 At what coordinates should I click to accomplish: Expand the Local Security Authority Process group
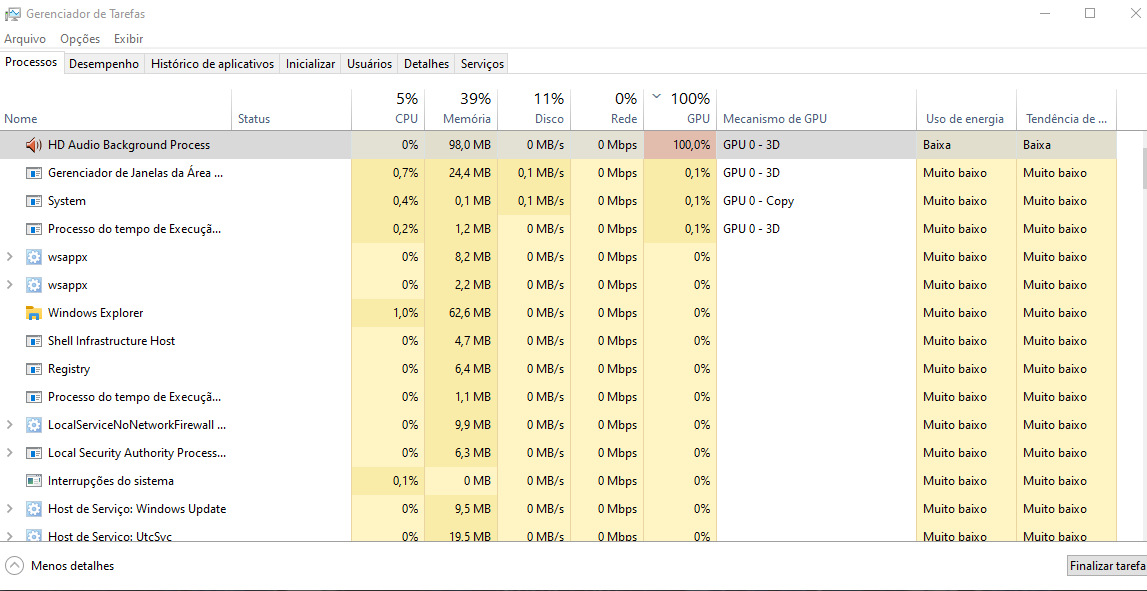coord(10,453)
